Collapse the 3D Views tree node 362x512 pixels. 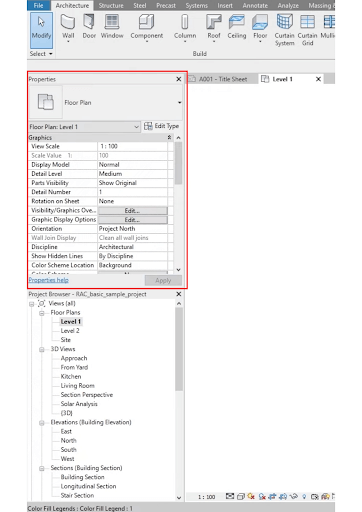coord(42,349)
